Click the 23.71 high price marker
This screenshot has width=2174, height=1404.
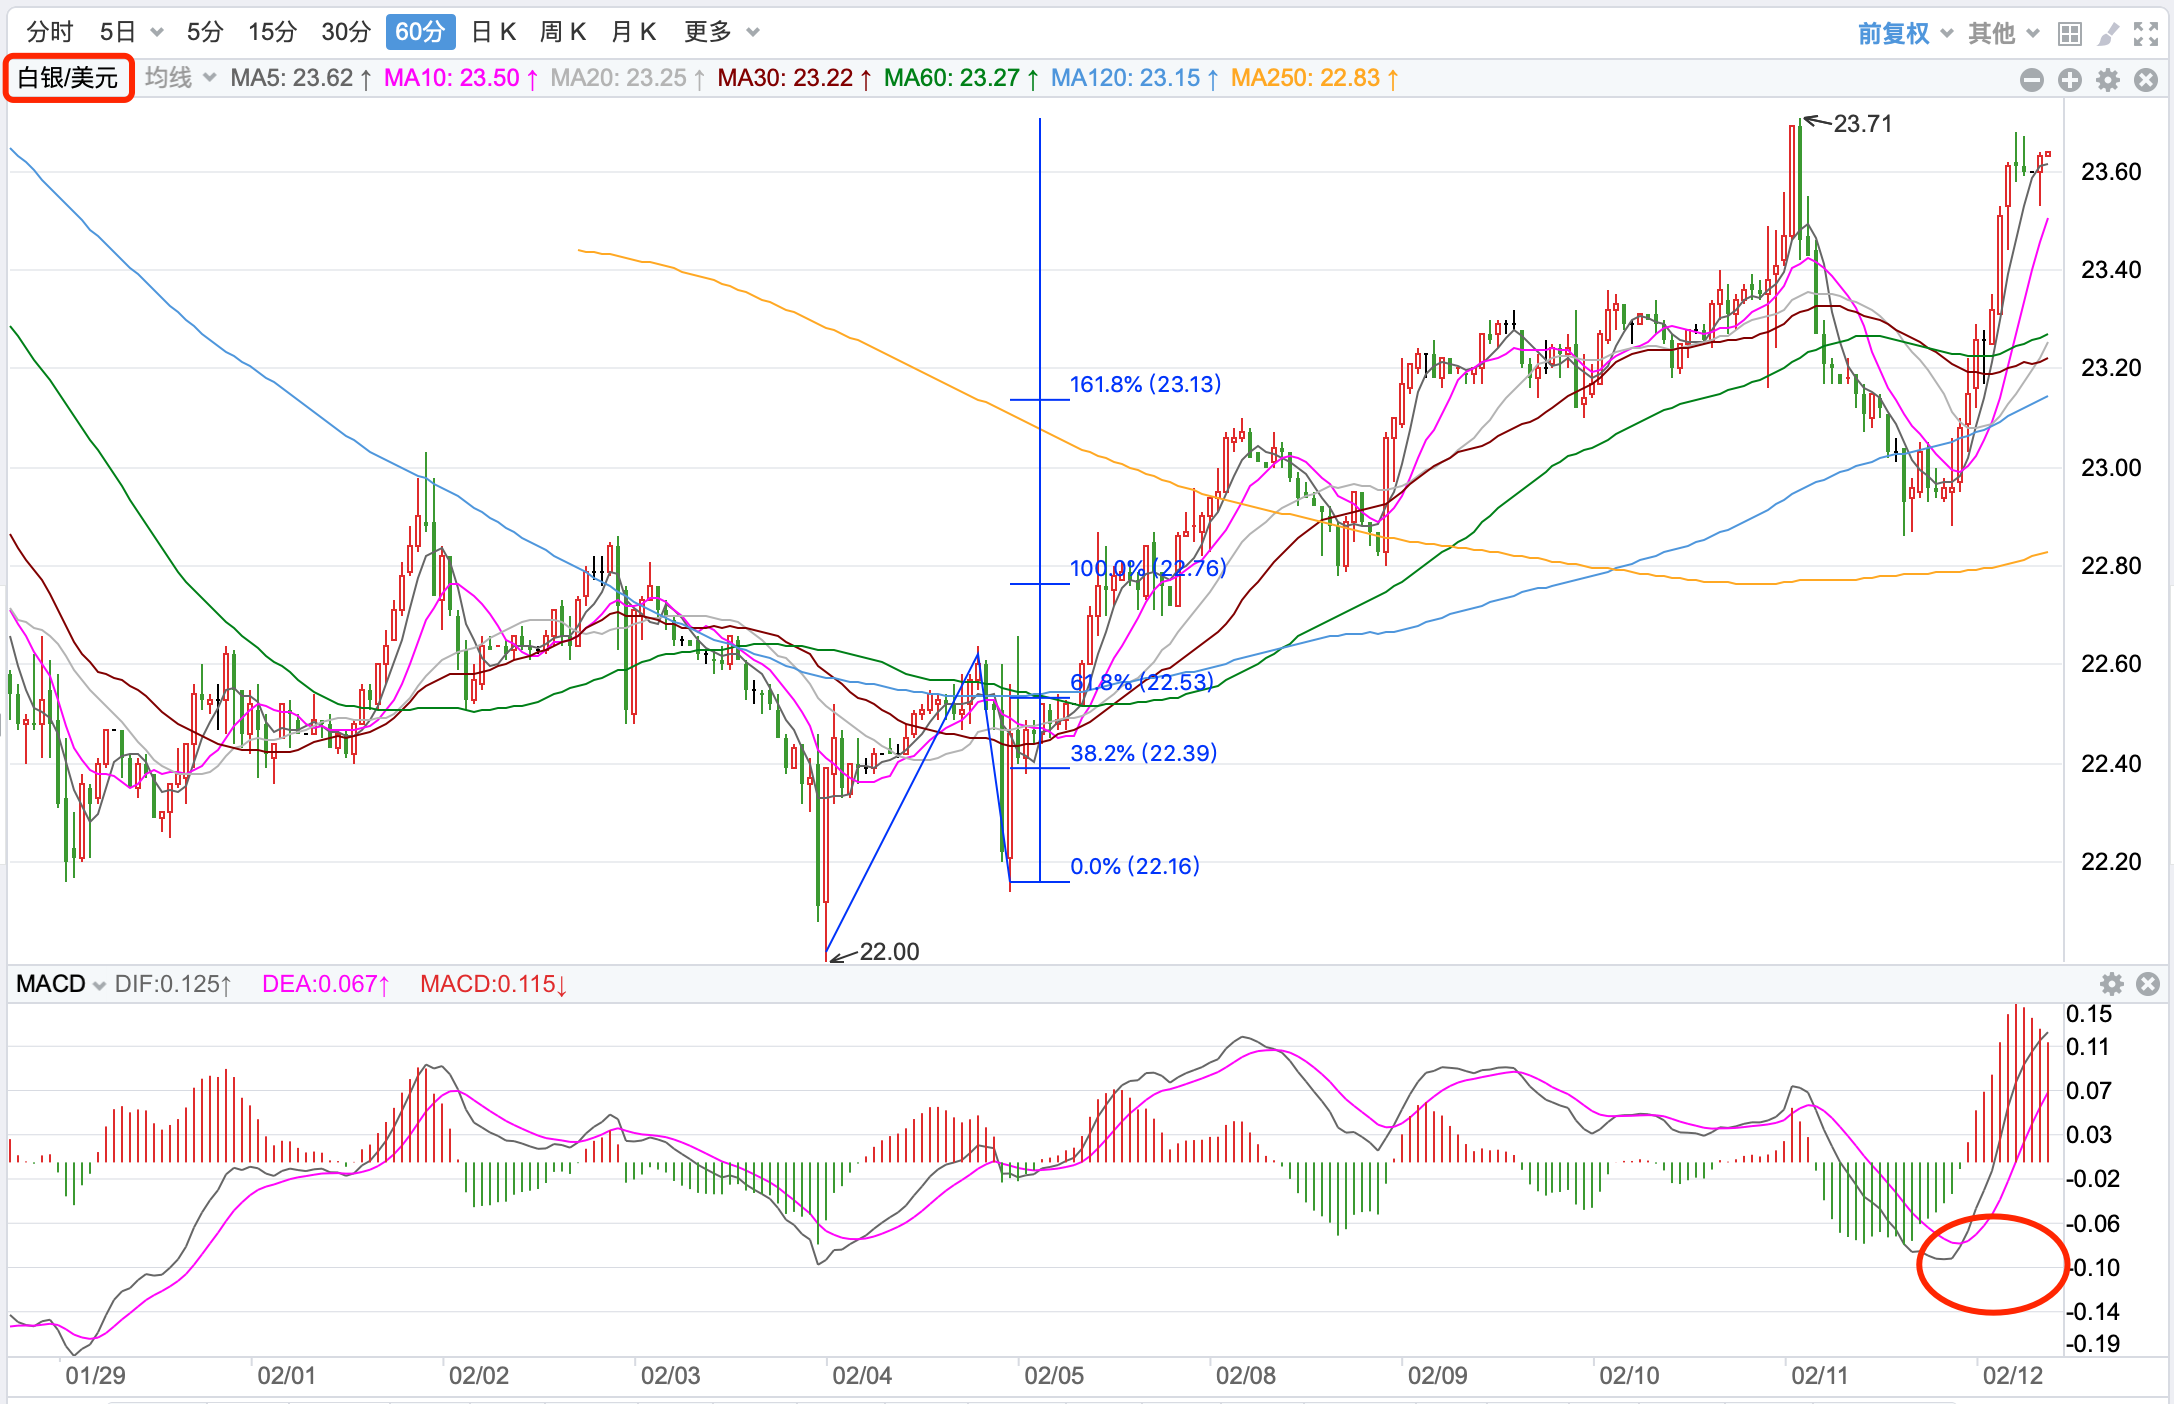[1862, 124]
